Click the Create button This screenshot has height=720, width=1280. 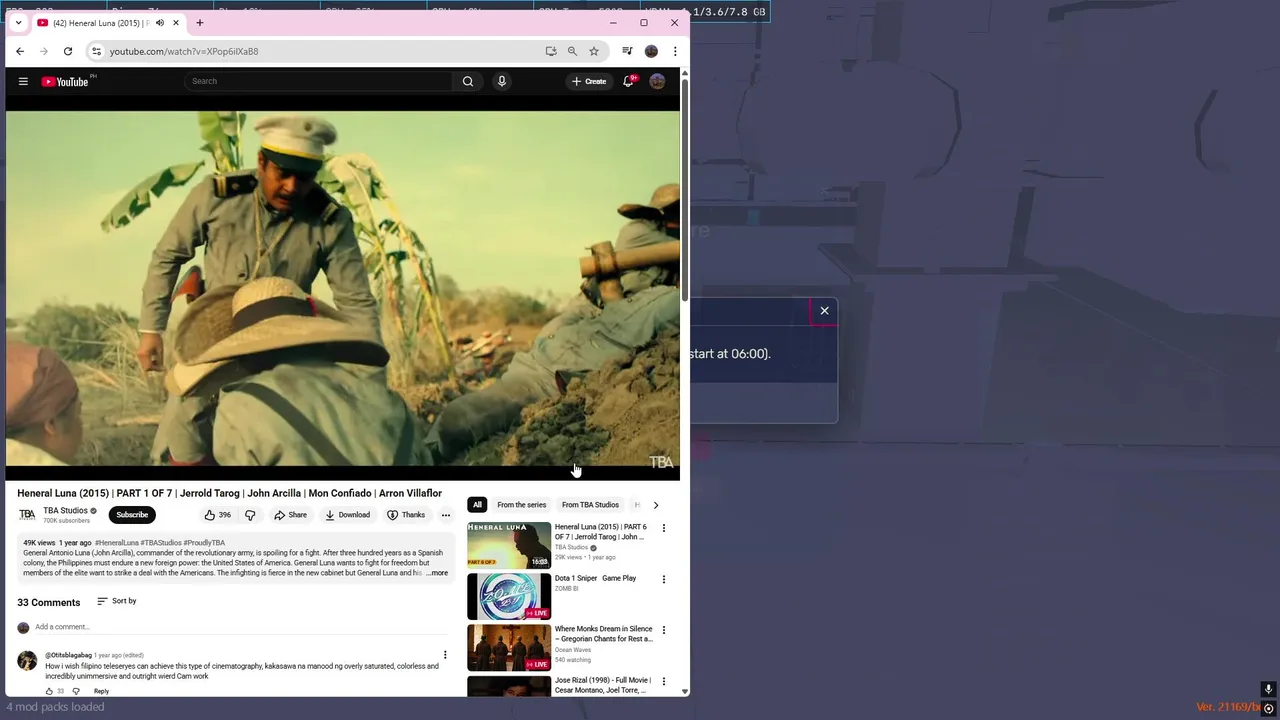[589, 81]
